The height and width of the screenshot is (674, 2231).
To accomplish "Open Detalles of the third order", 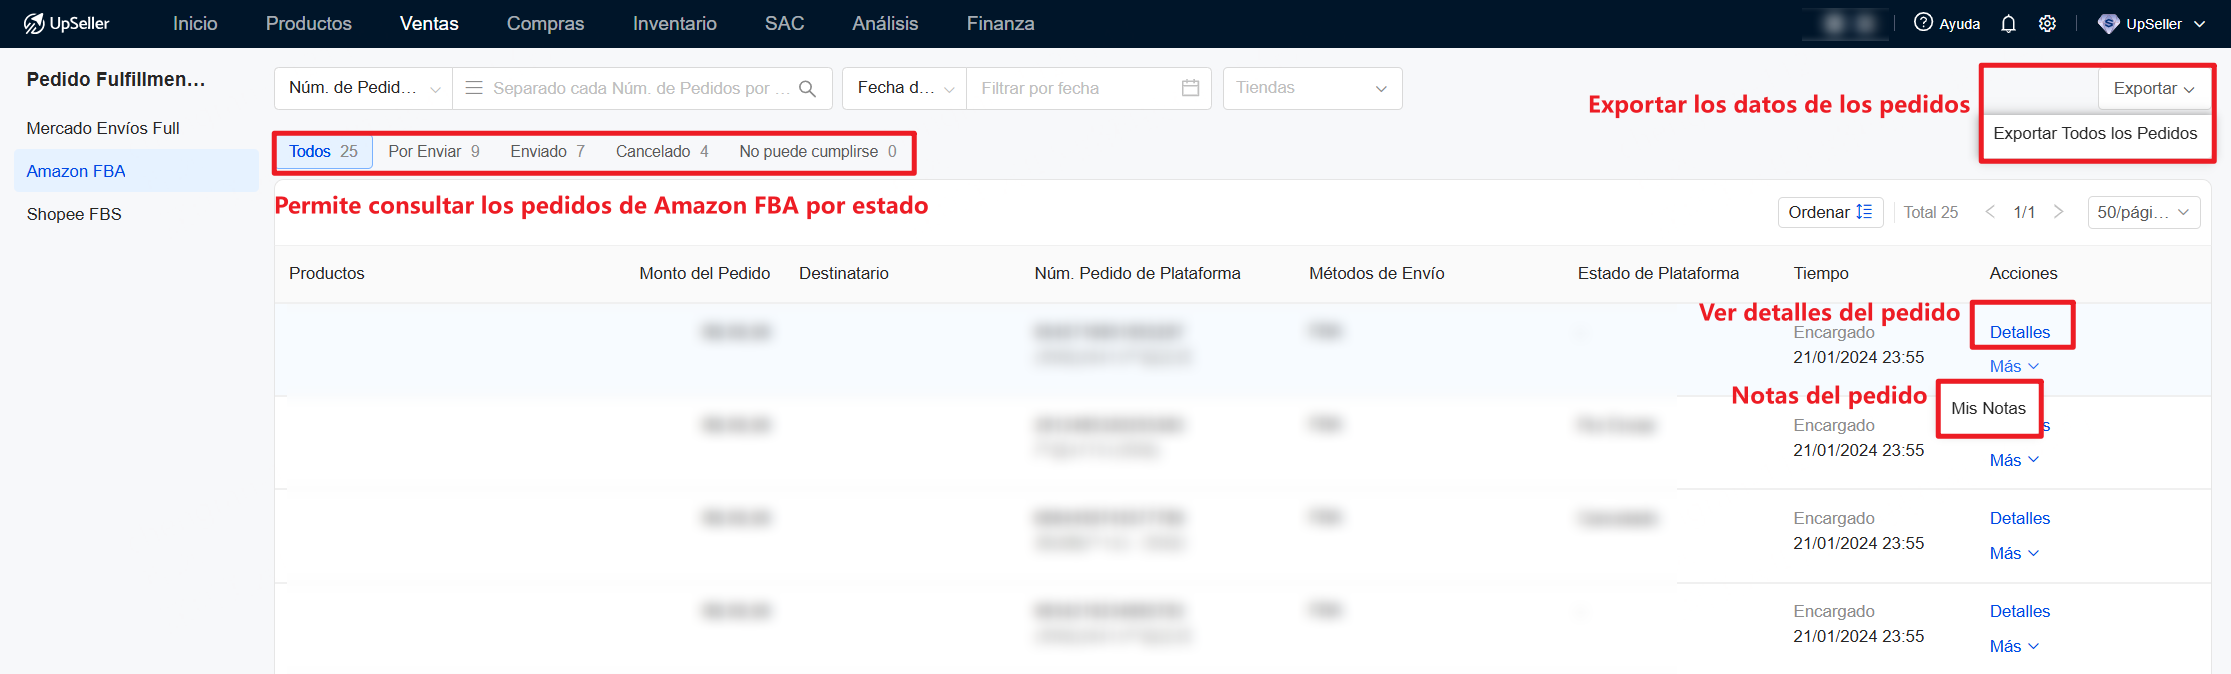I will coord(2019,518).
